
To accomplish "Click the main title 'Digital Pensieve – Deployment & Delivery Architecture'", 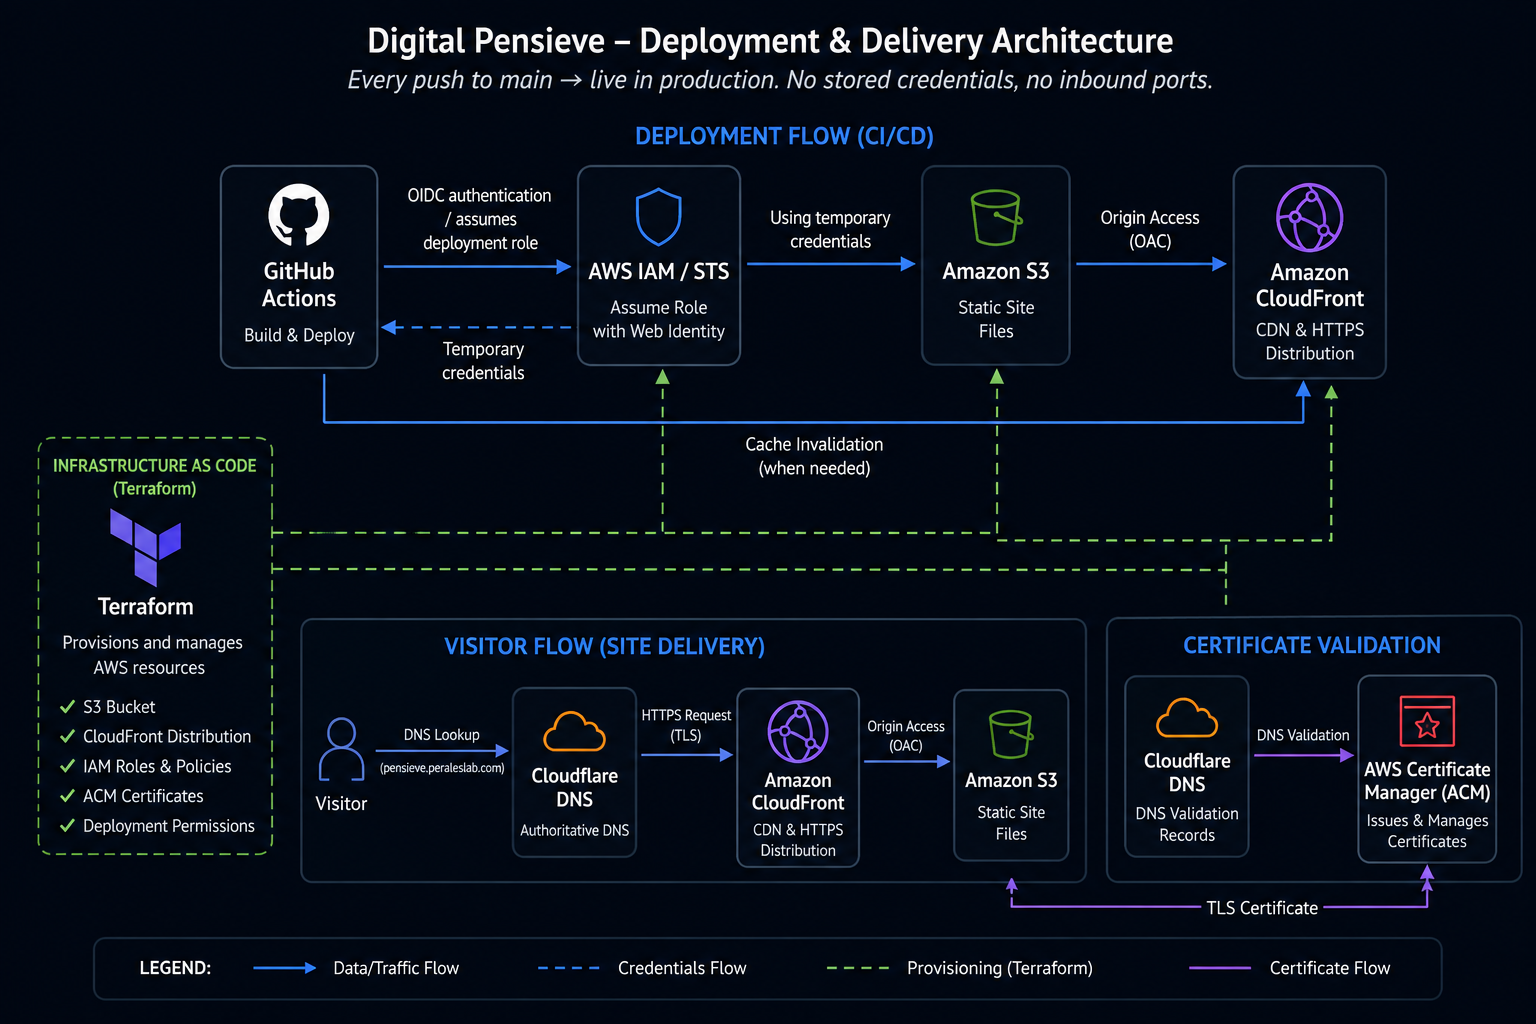I will pyautogui.click(x=770, y=41).
